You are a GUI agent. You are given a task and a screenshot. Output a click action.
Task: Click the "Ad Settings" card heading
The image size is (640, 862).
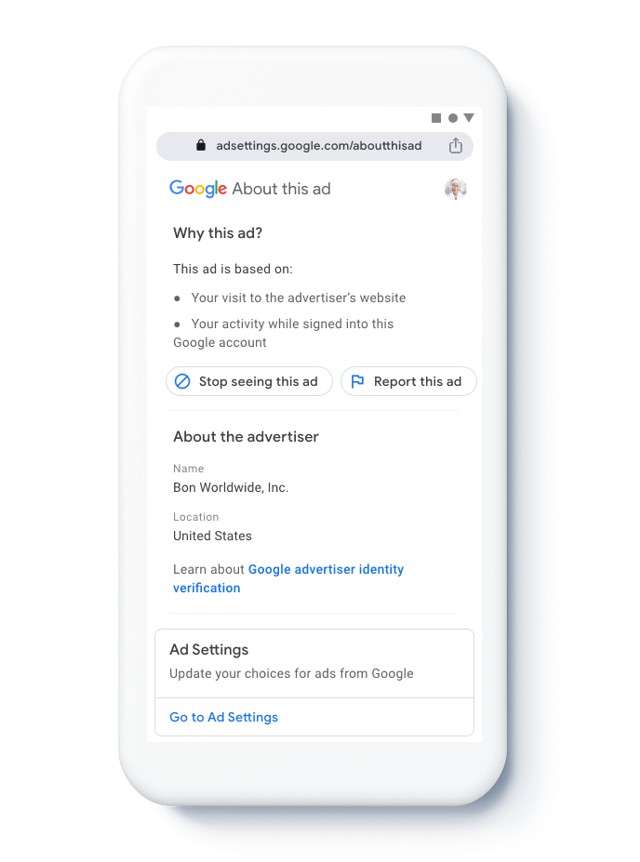(209, 650)
